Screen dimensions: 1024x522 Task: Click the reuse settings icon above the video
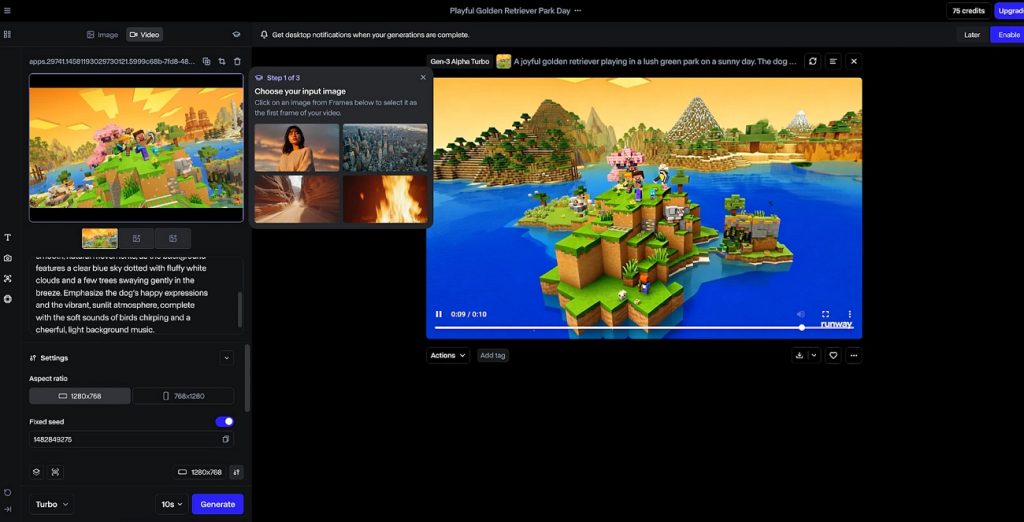(812, 61)
